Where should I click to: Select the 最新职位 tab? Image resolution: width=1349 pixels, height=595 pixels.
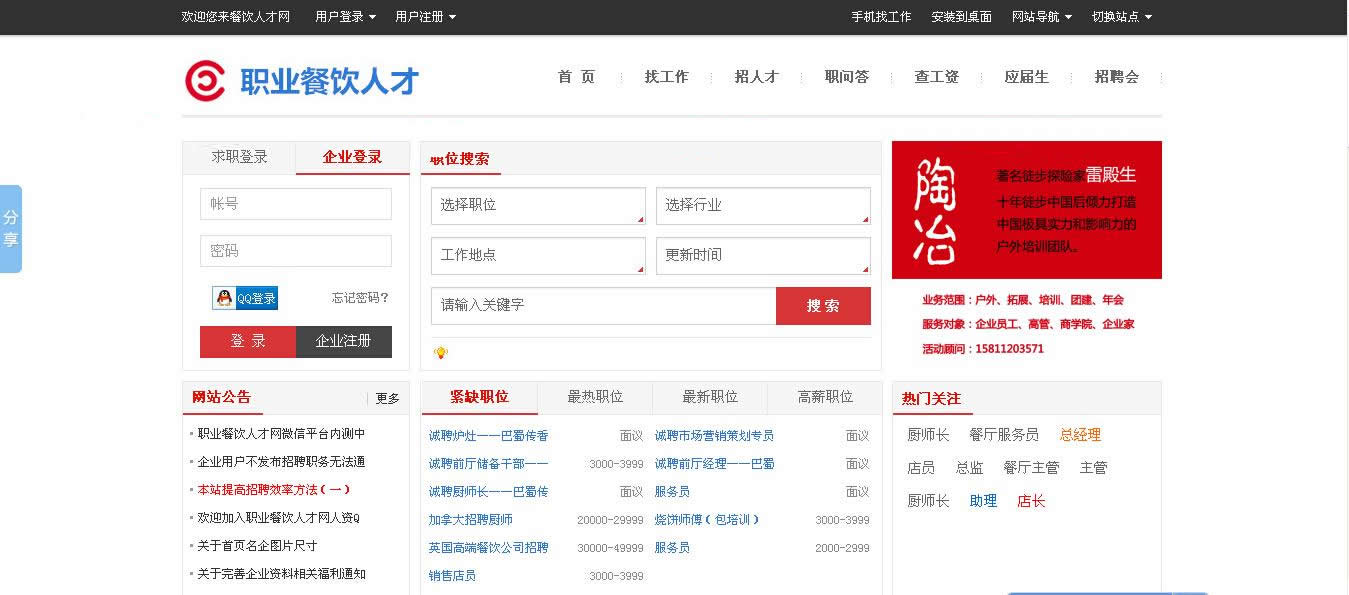click(x=710, y=397)
